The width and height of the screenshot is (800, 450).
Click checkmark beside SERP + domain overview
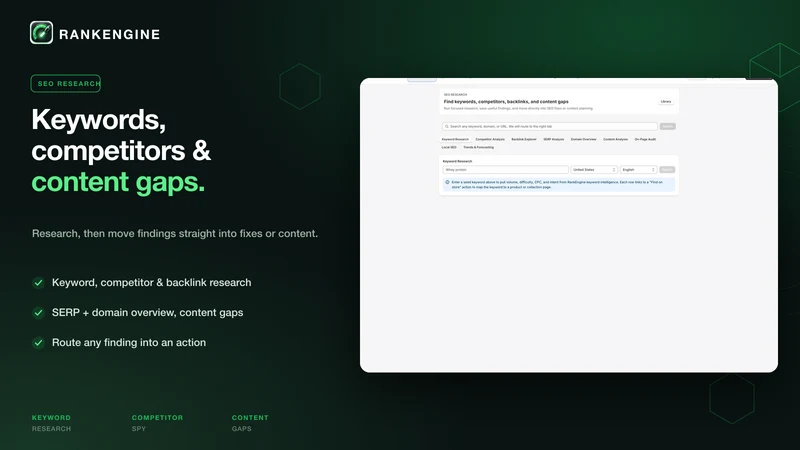[x=38, y=313]
